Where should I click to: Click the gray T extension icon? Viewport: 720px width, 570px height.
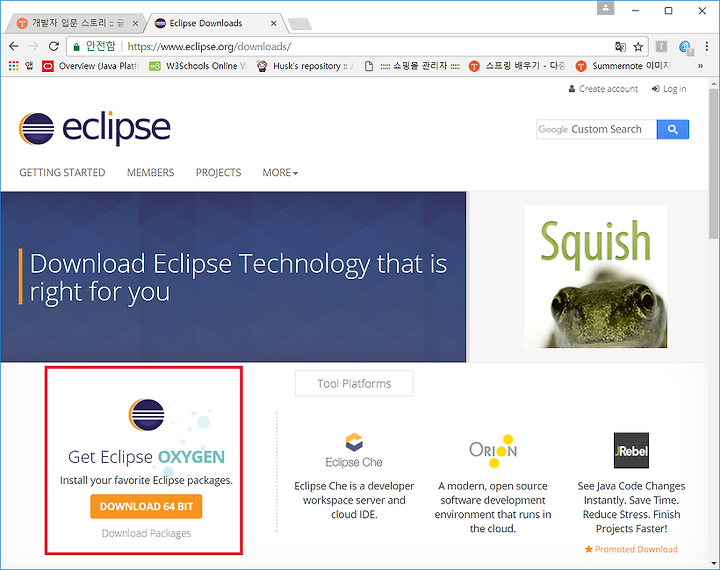tap(661, 46)
